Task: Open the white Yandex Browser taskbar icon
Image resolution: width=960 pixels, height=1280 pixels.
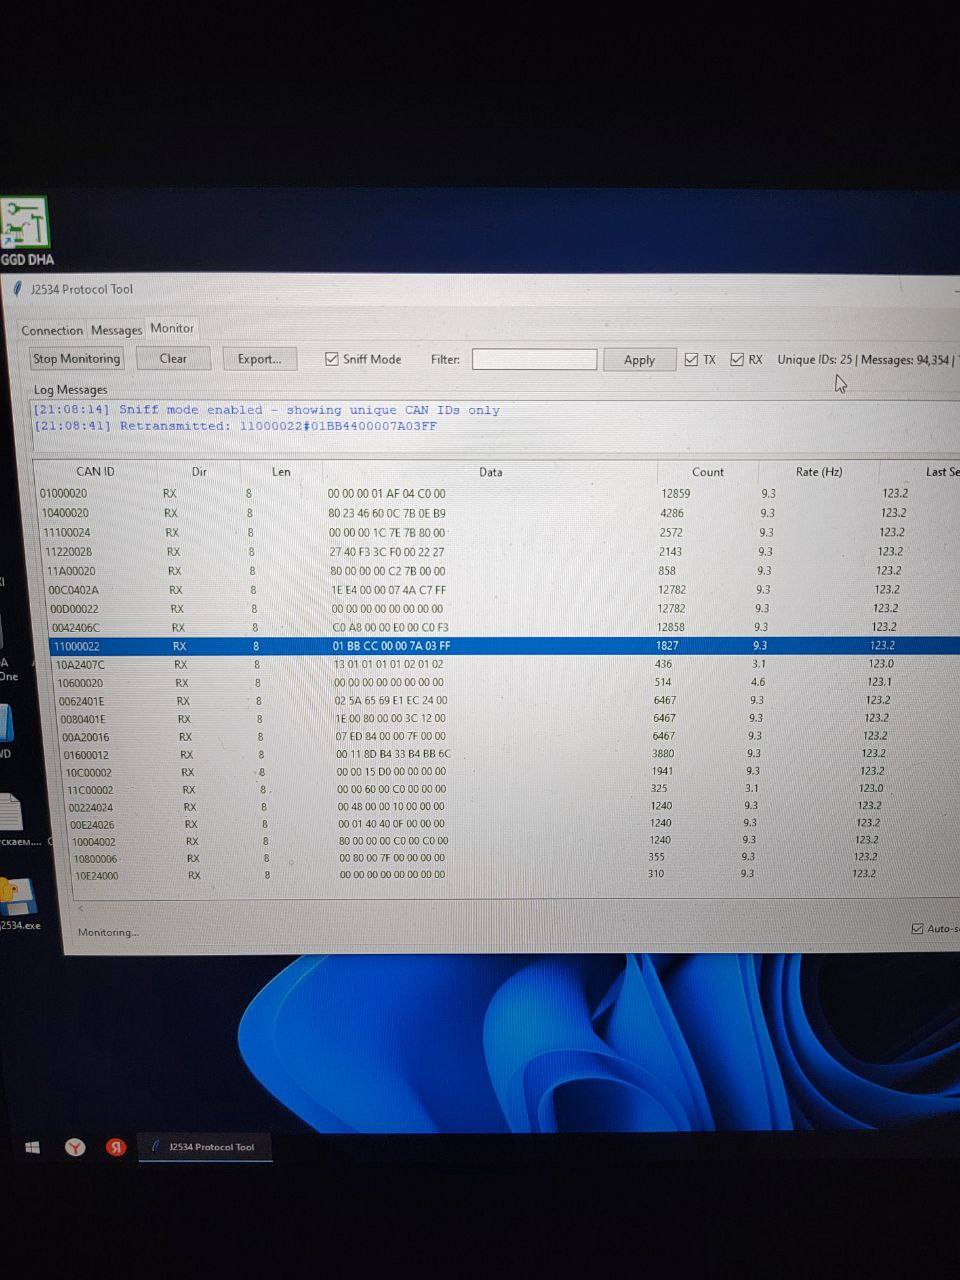Action: click(x=75, y=1147)
